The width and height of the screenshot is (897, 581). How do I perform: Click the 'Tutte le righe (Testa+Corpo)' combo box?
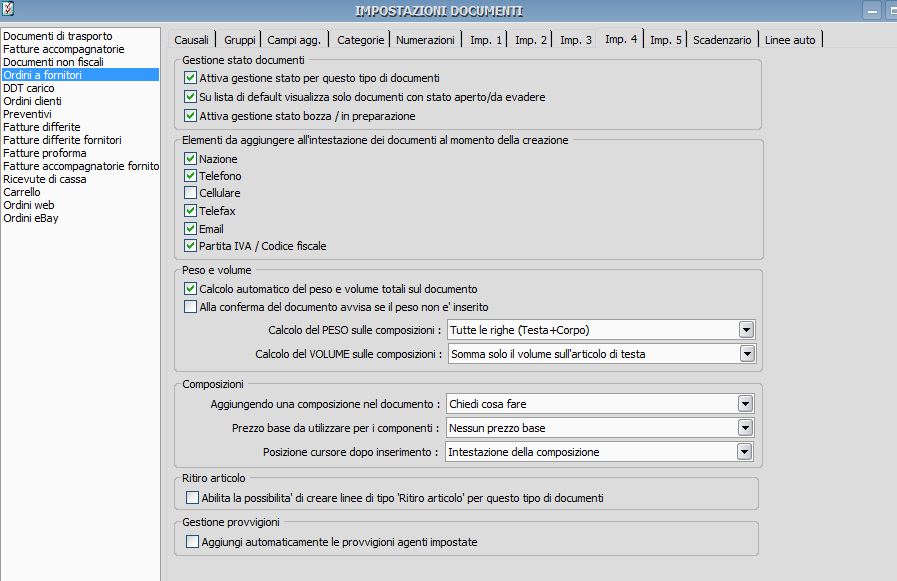601,330
